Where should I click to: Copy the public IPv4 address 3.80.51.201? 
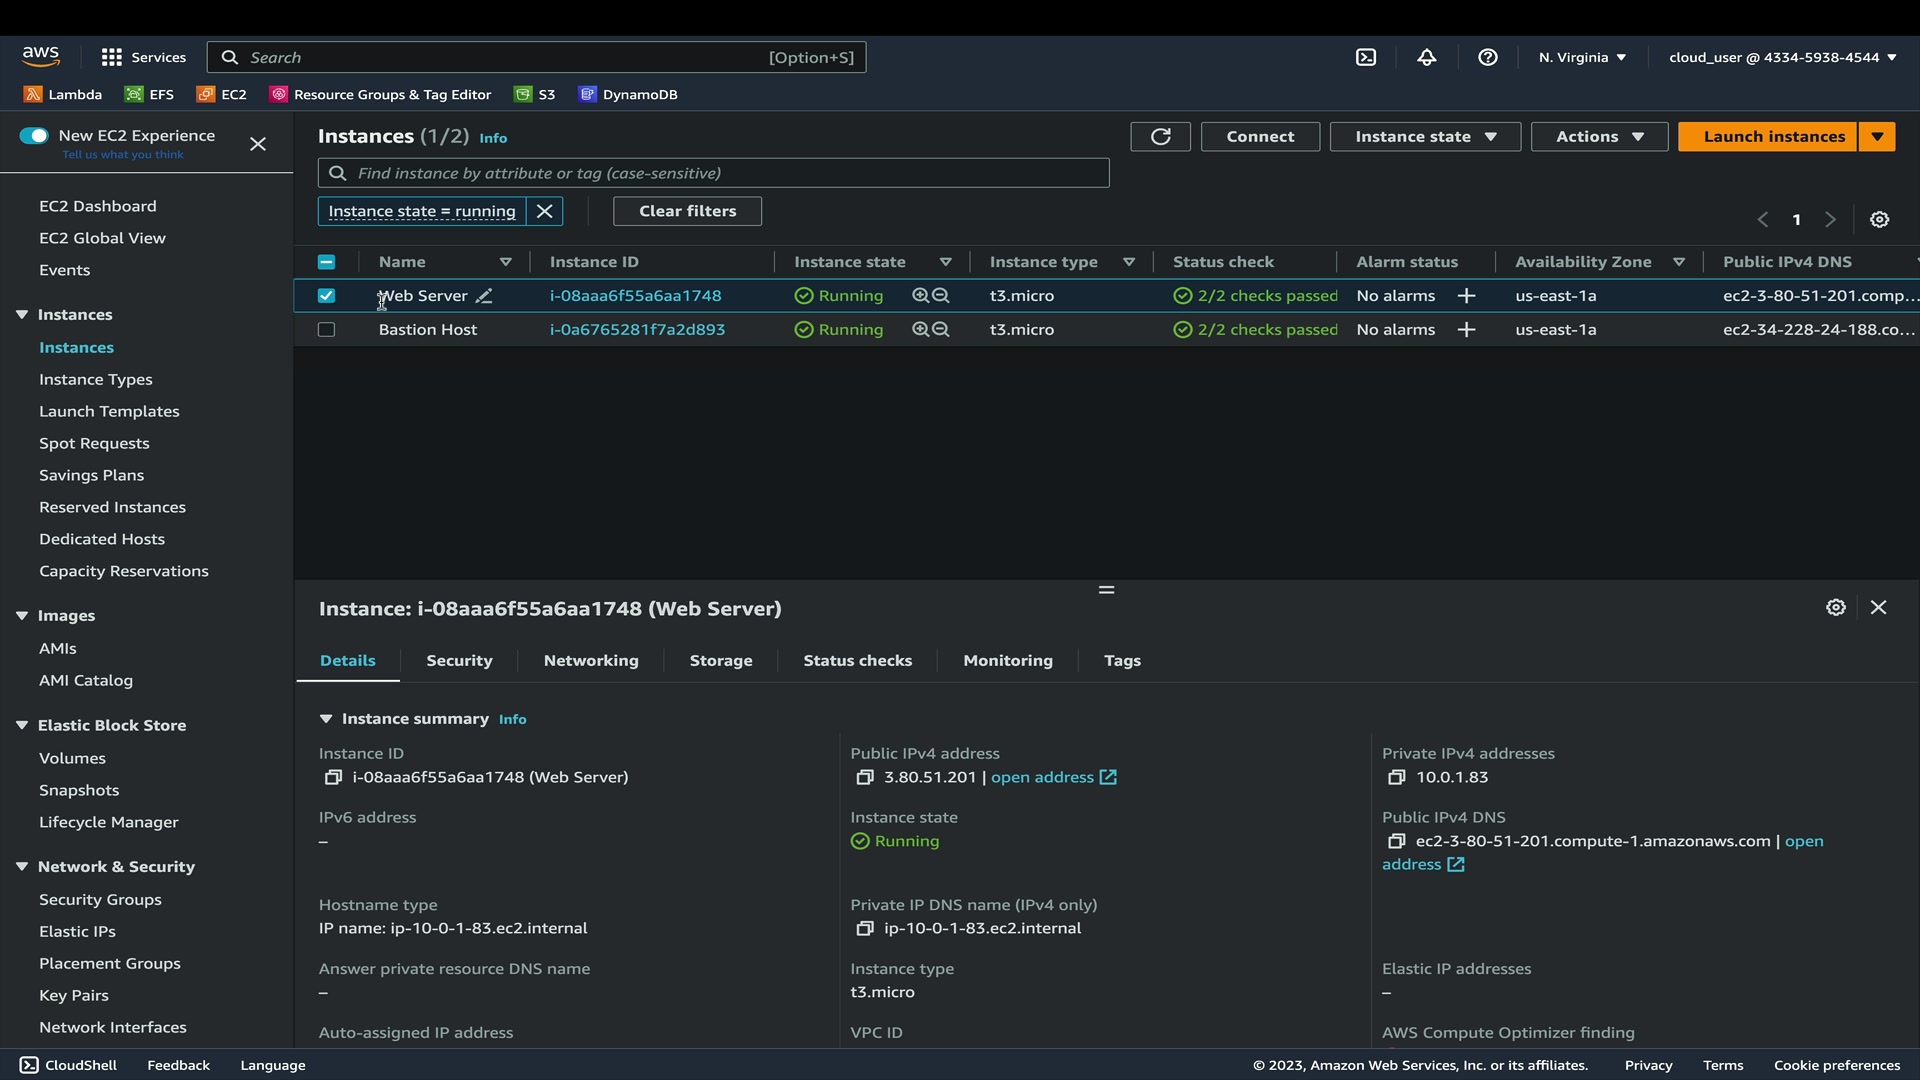coord(865,778)
